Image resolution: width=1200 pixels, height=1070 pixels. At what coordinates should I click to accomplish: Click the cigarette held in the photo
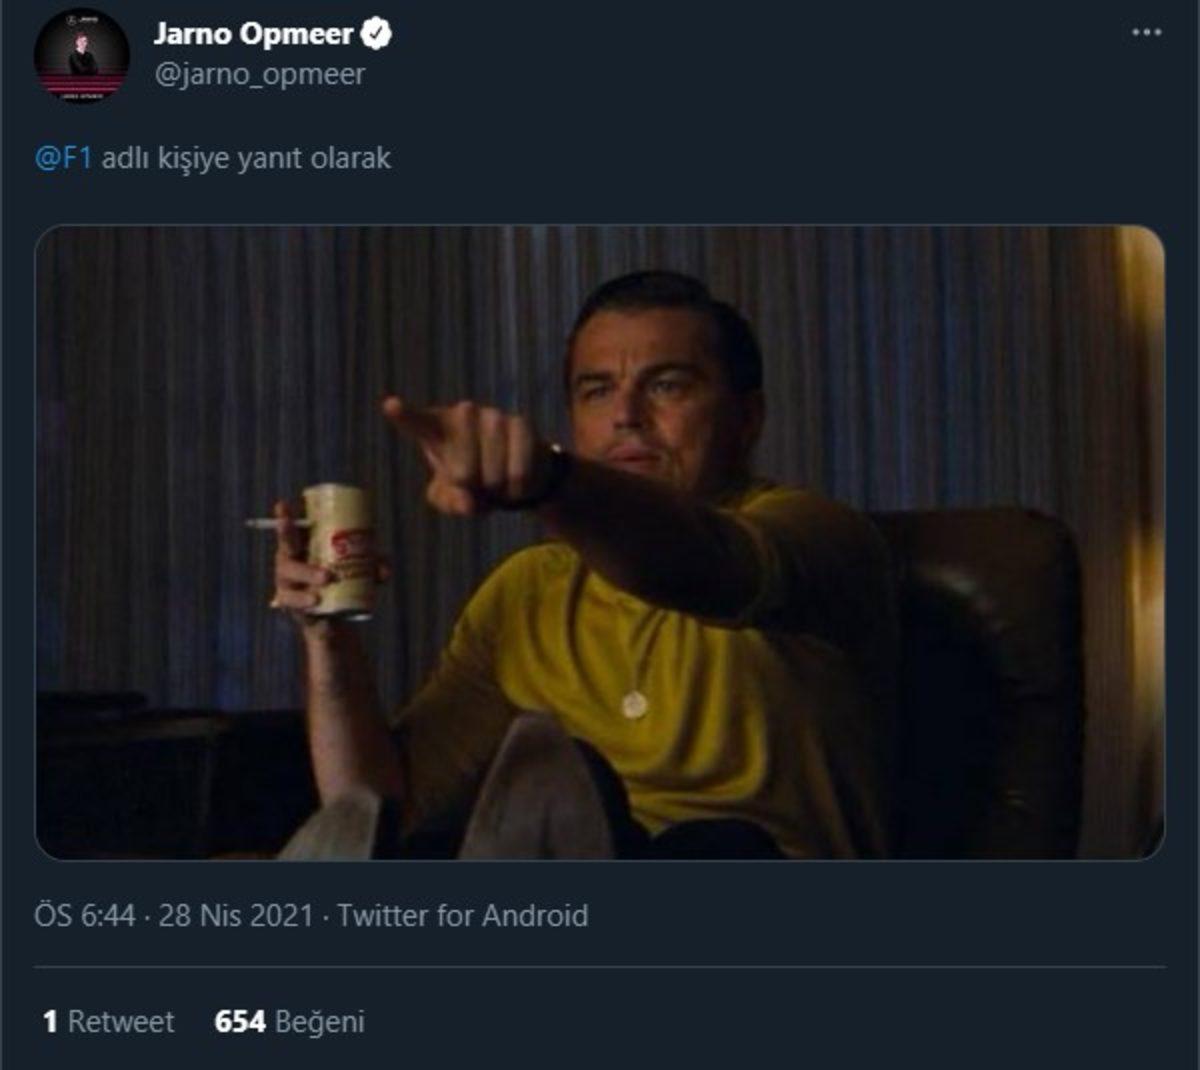coord(268,523)
